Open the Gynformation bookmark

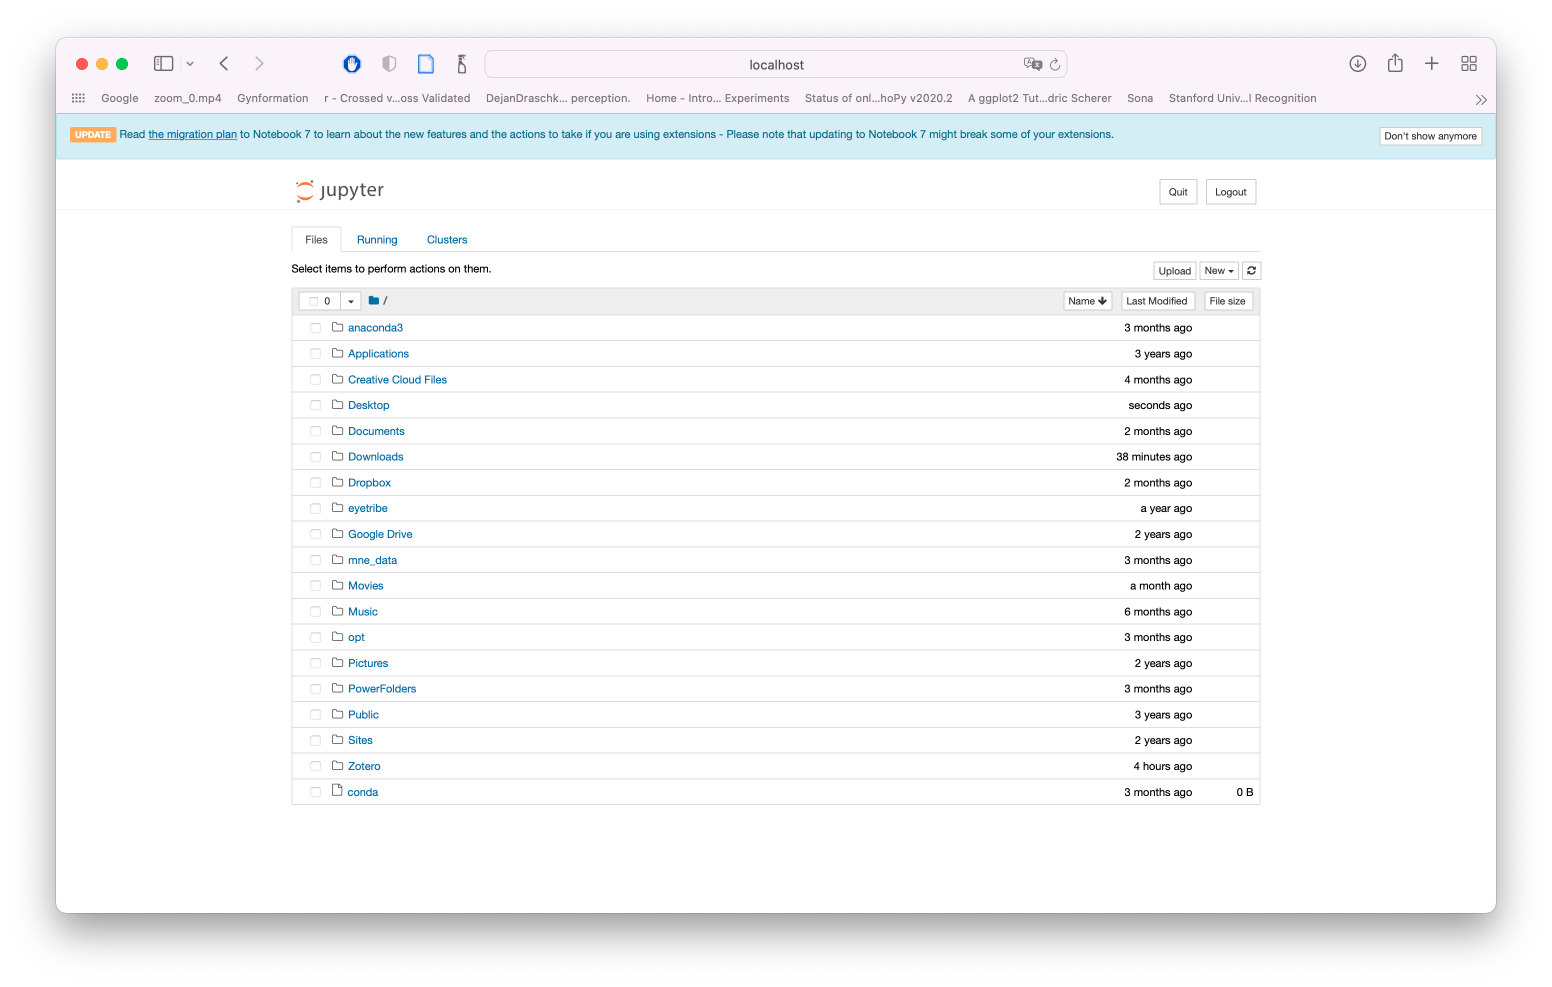point(273,98)
